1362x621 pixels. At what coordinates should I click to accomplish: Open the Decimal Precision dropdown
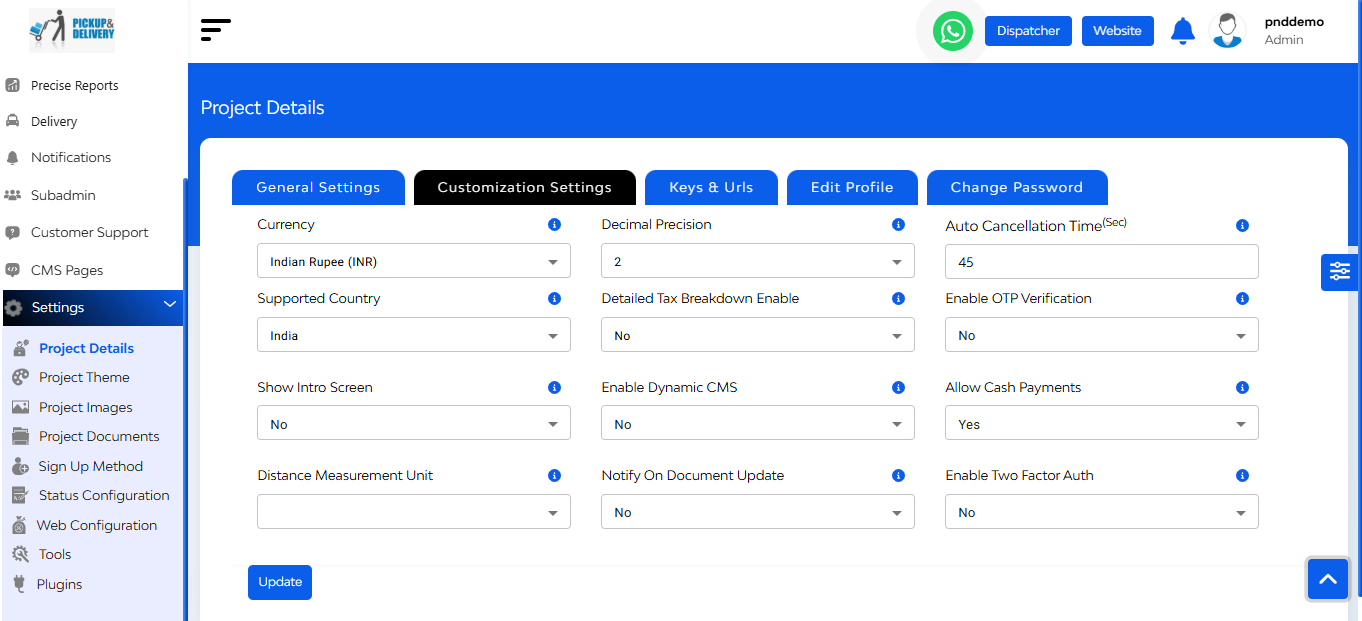pos(758,261)
